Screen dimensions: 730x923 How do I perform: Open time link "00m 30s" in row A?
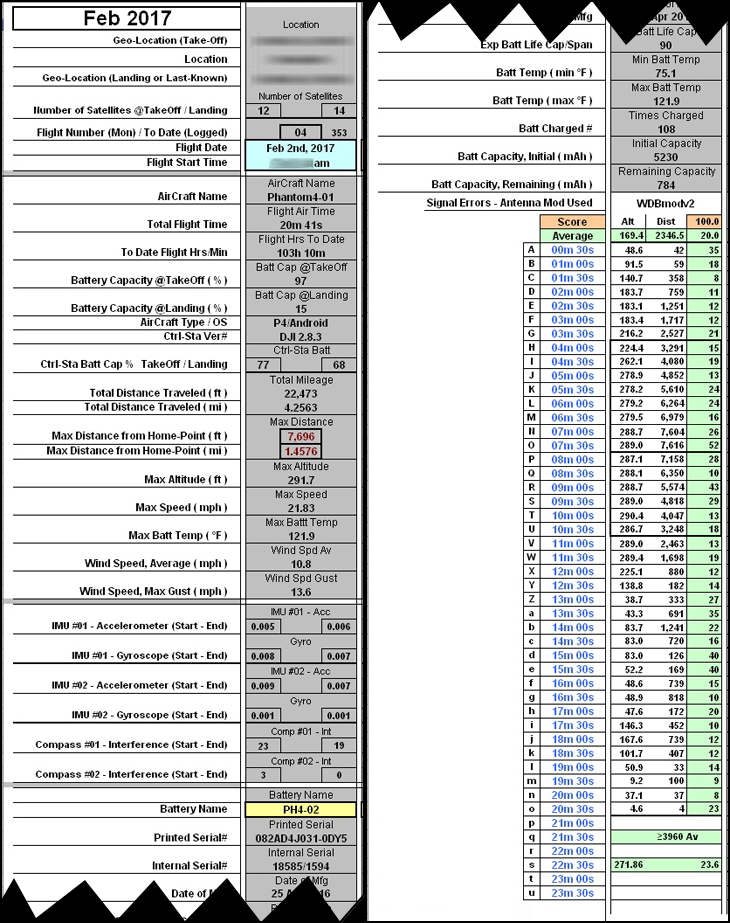pos(572,250)
